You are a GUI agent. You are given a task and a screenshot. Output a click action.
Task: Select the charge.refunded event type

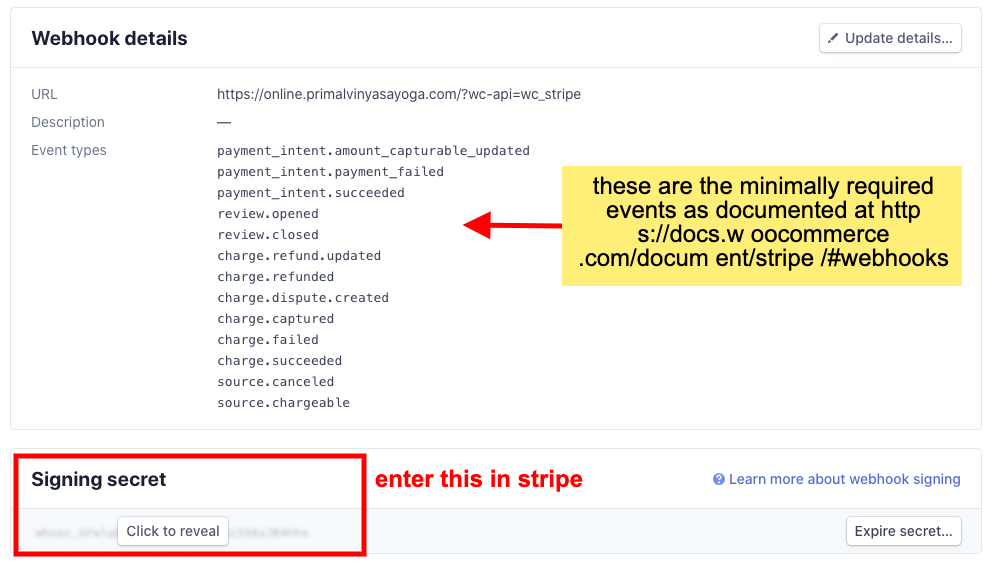(x=275, y=277)
